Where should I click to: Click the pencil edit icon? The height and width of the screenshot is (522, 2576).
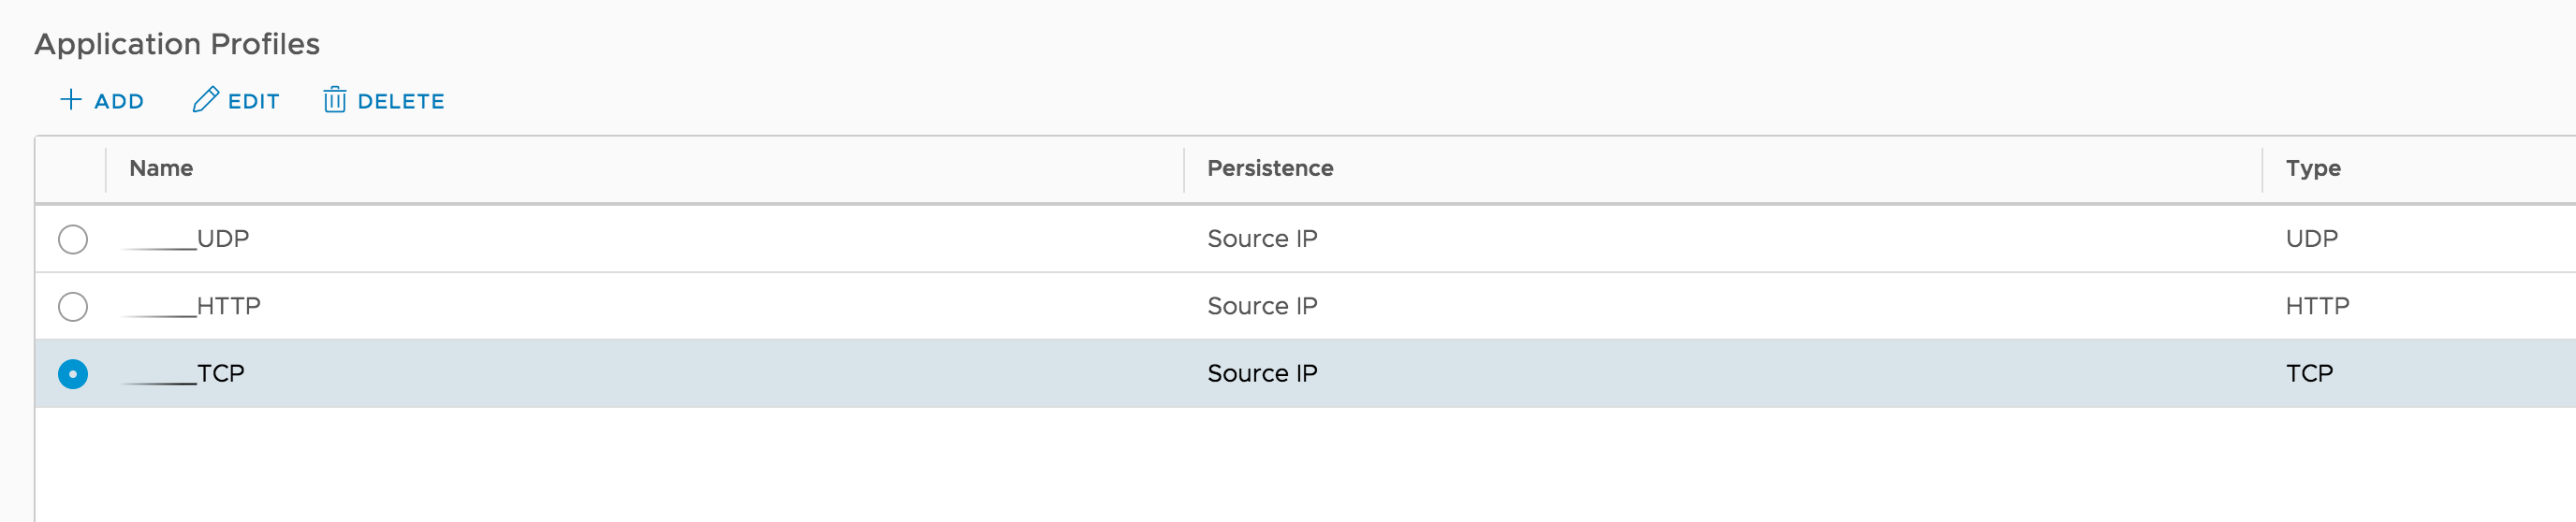205,100
